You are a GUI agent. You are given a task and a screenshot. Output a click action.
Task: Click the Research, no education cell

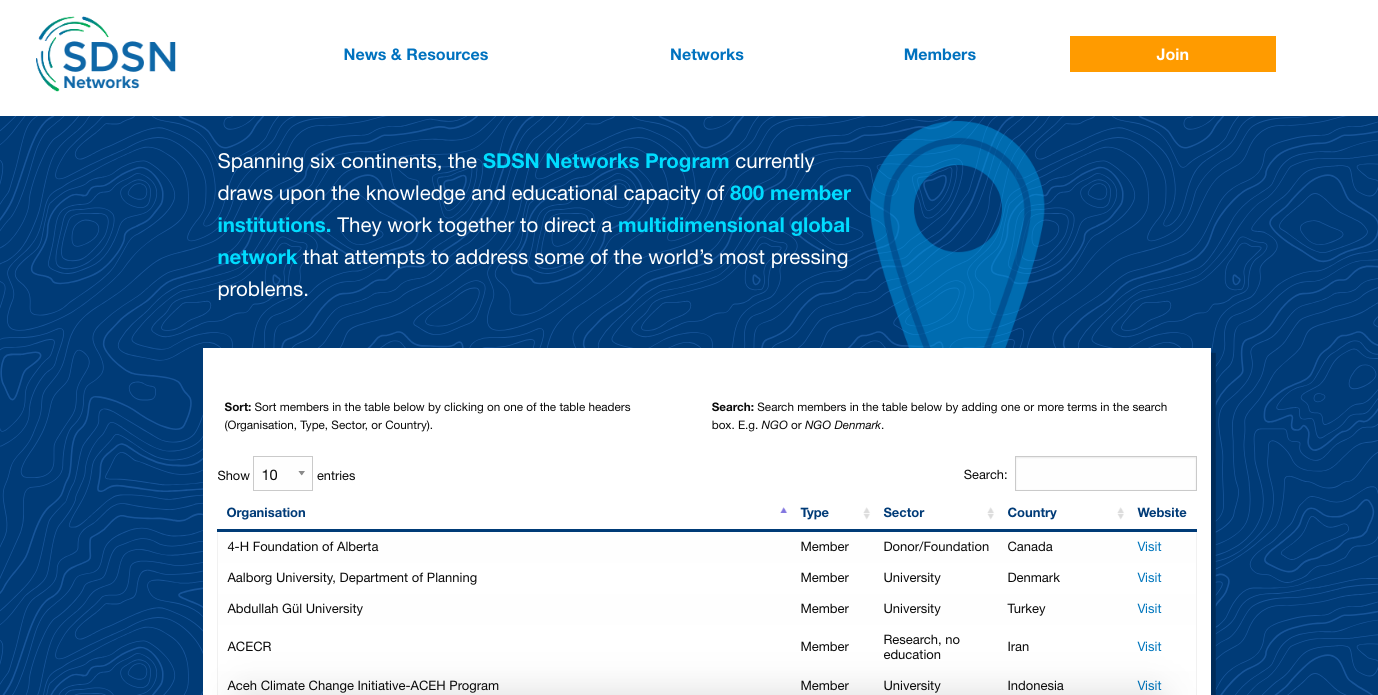(x=921, y=647)
